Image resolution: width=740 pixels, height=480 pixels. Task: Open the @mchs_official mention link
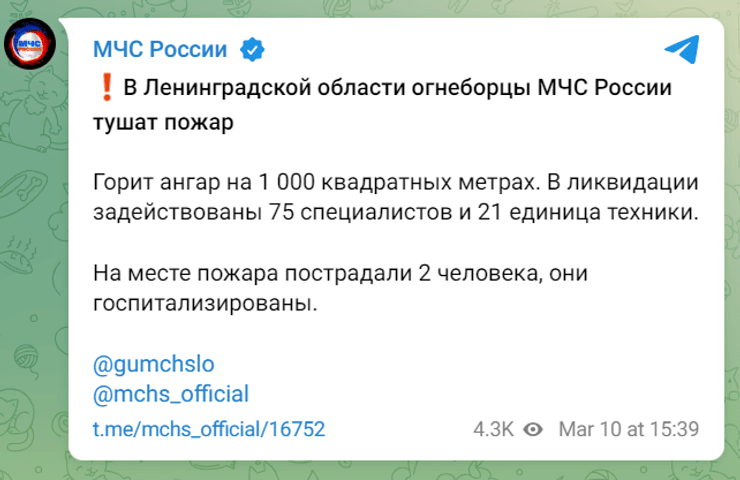click(x=170, y=393)
